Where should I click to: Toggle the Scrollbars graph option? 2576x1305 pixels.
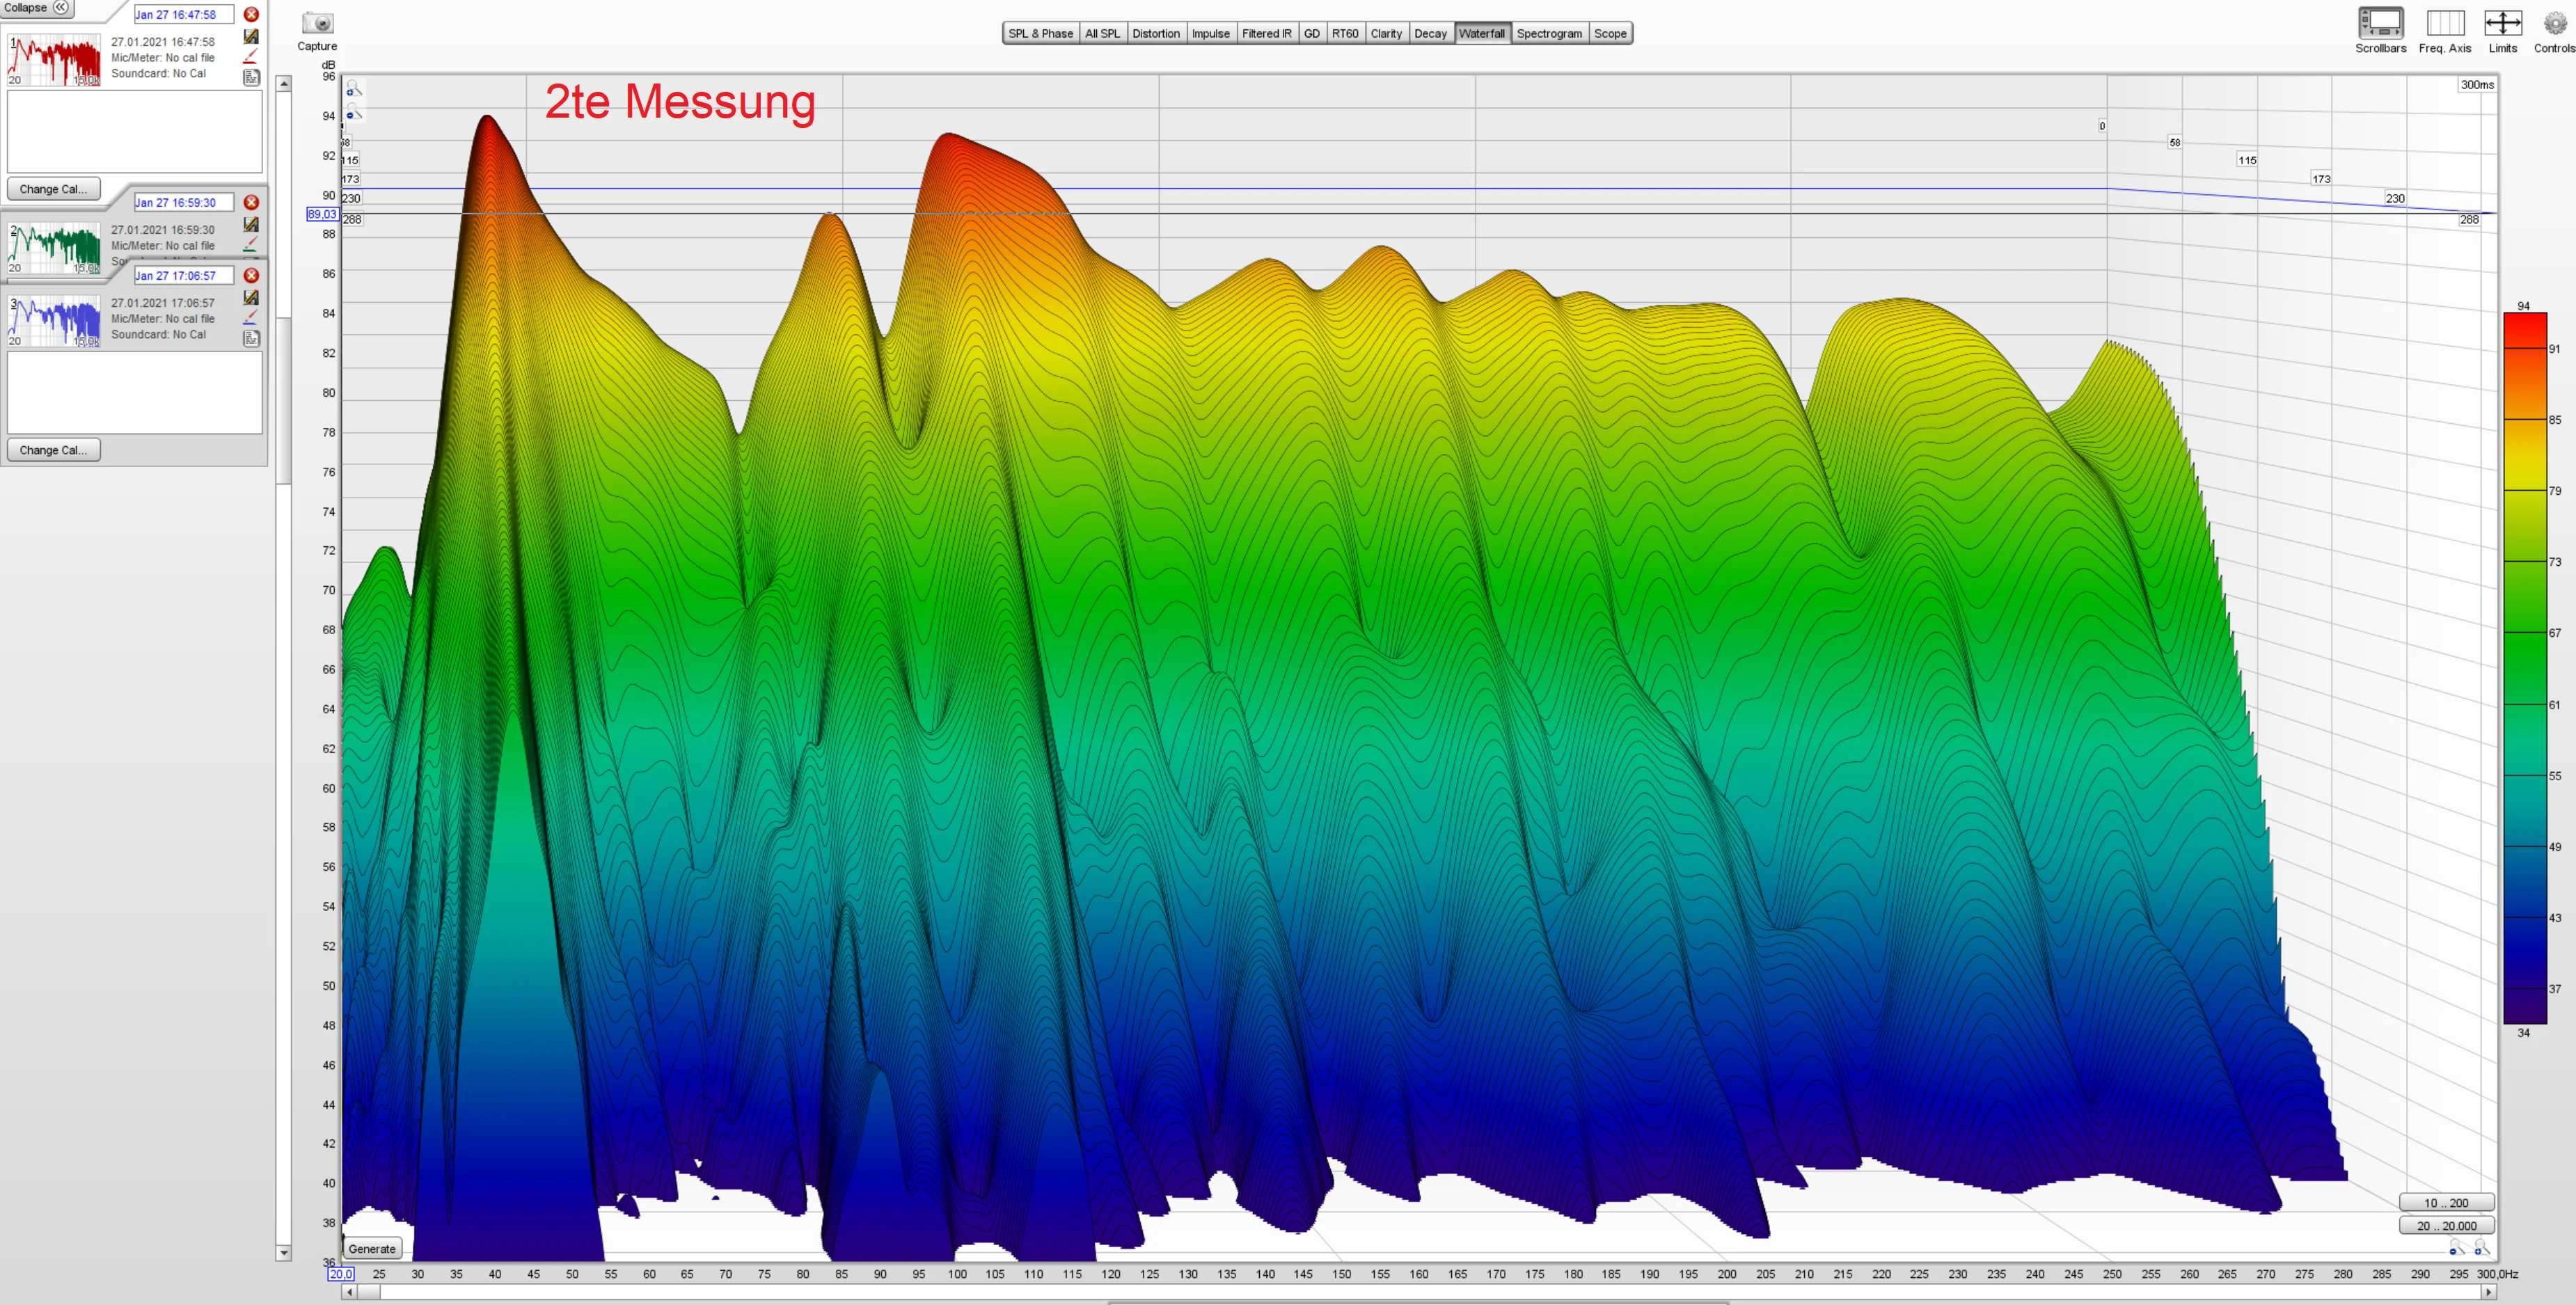[x=2380, y=23]
